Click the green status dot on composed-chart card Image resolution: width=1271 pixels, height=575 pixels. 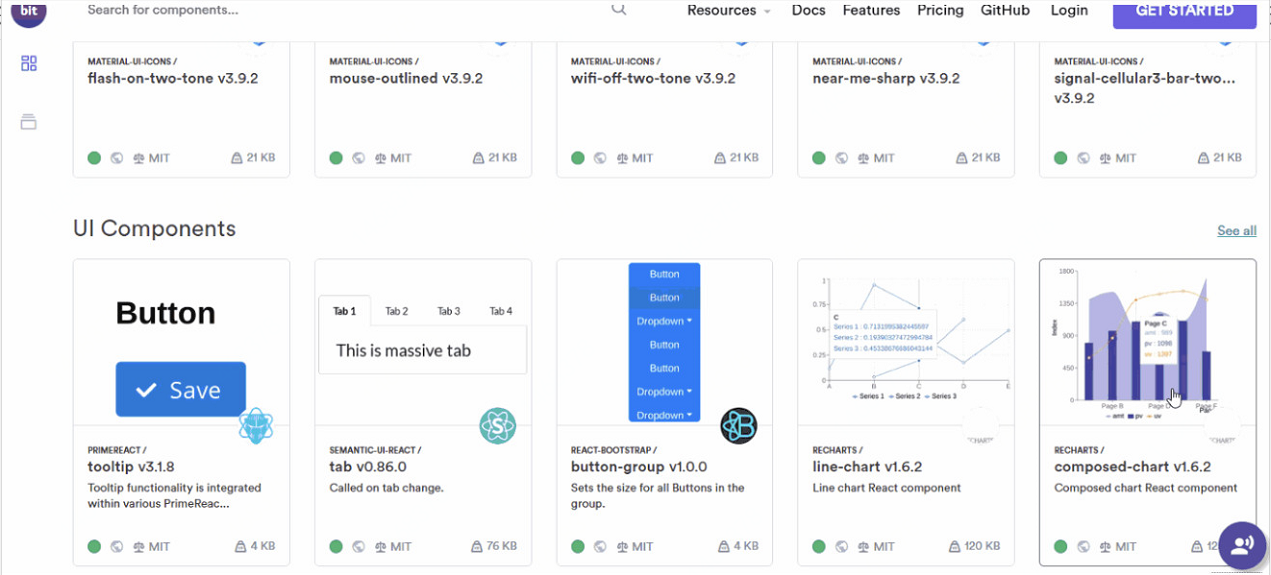click(1061, 547)
